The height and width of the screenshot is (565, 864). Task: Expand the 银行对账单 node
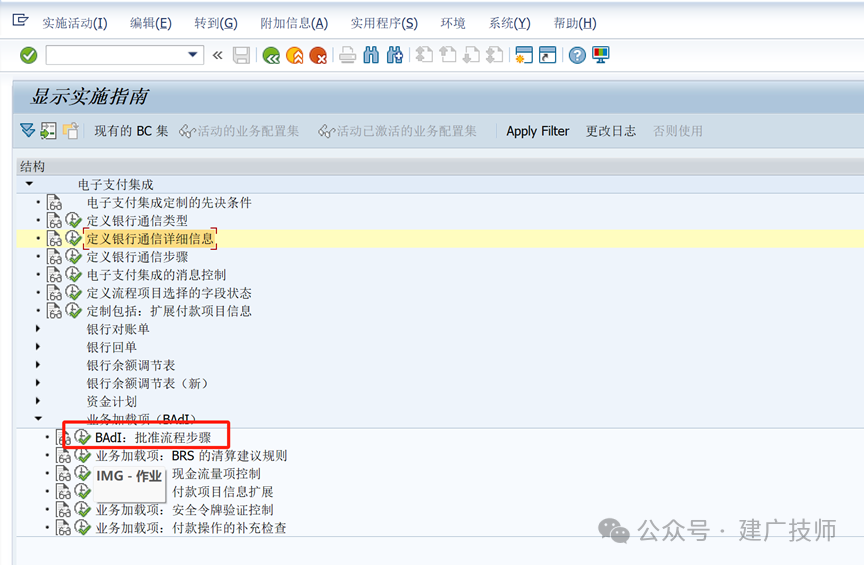37,329
